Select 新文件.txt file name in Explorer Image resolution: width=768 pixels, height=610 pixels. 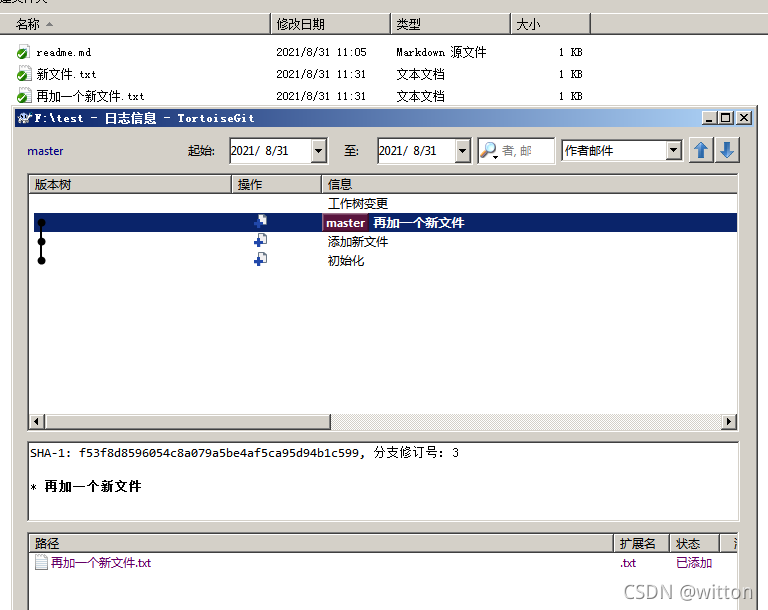pos(67,74)
